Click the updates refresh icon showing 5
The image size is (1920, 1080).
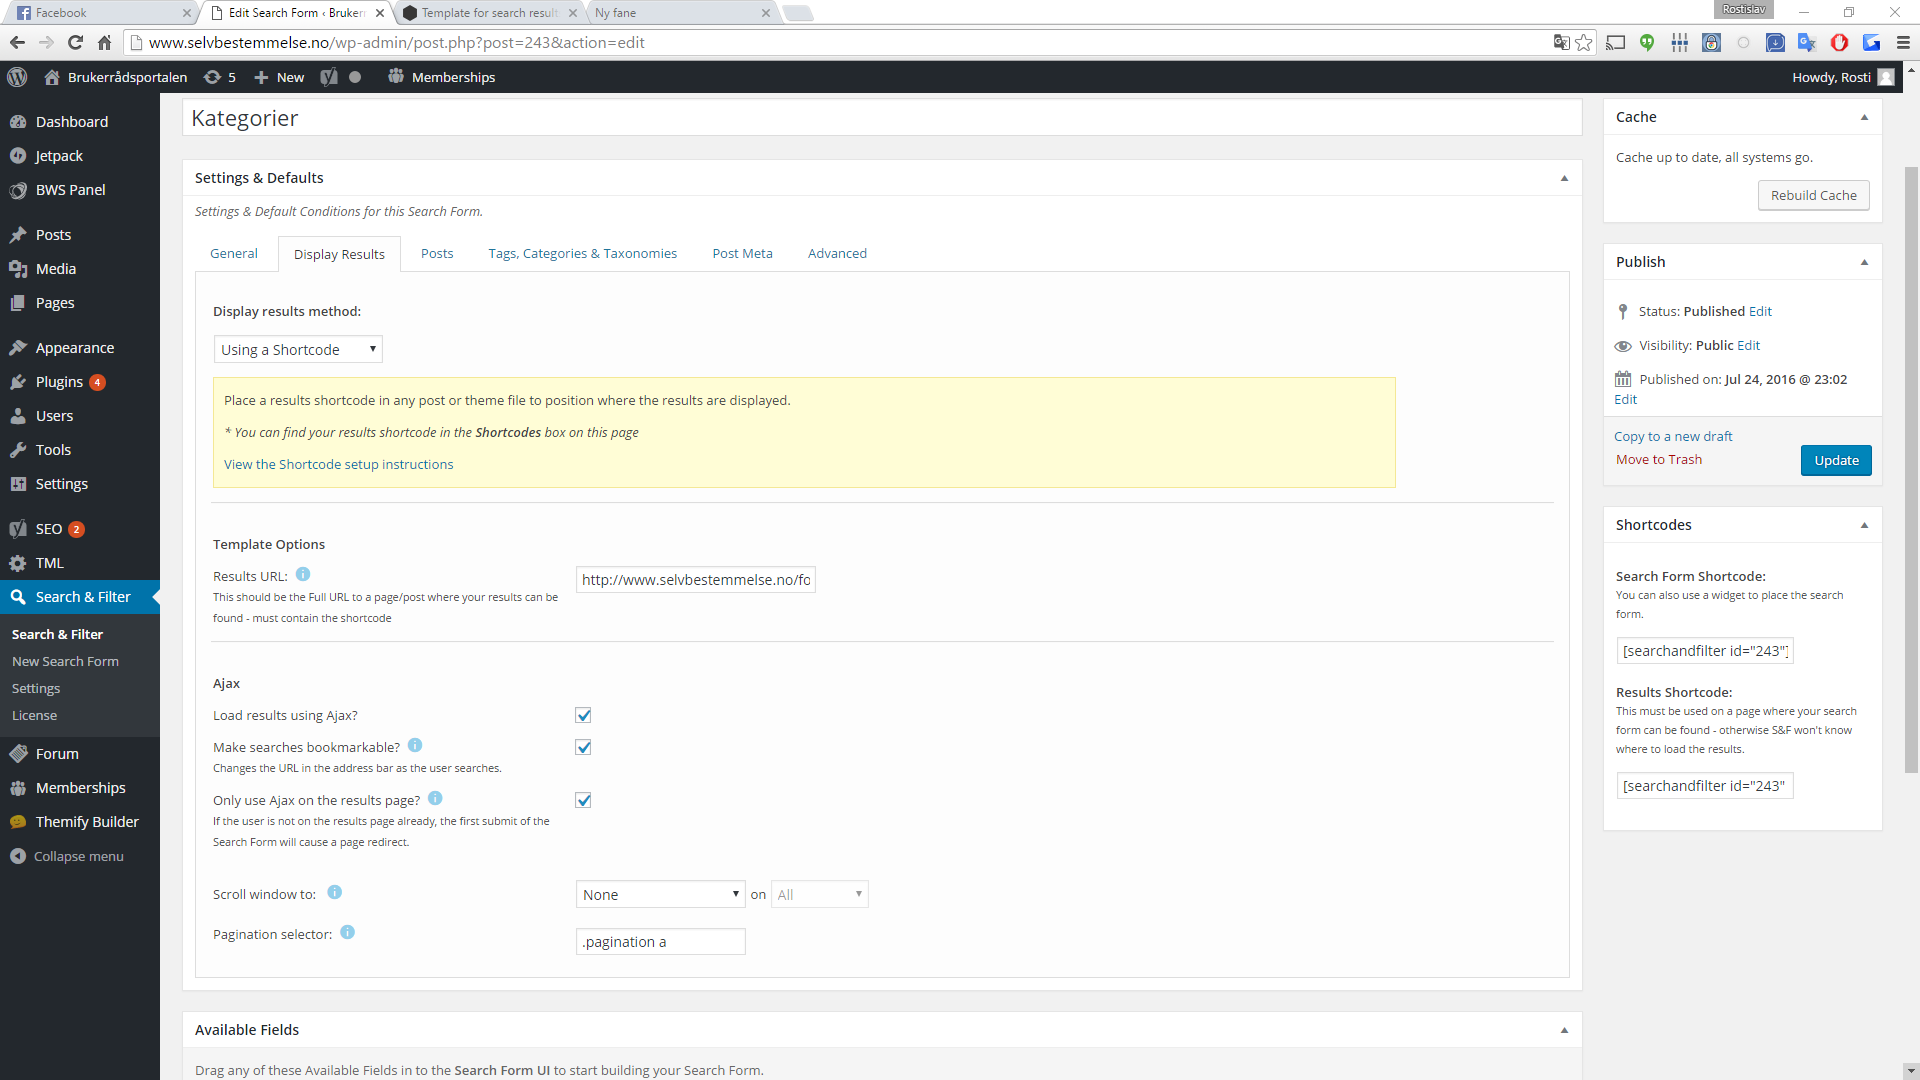click(x=212, y=77)
